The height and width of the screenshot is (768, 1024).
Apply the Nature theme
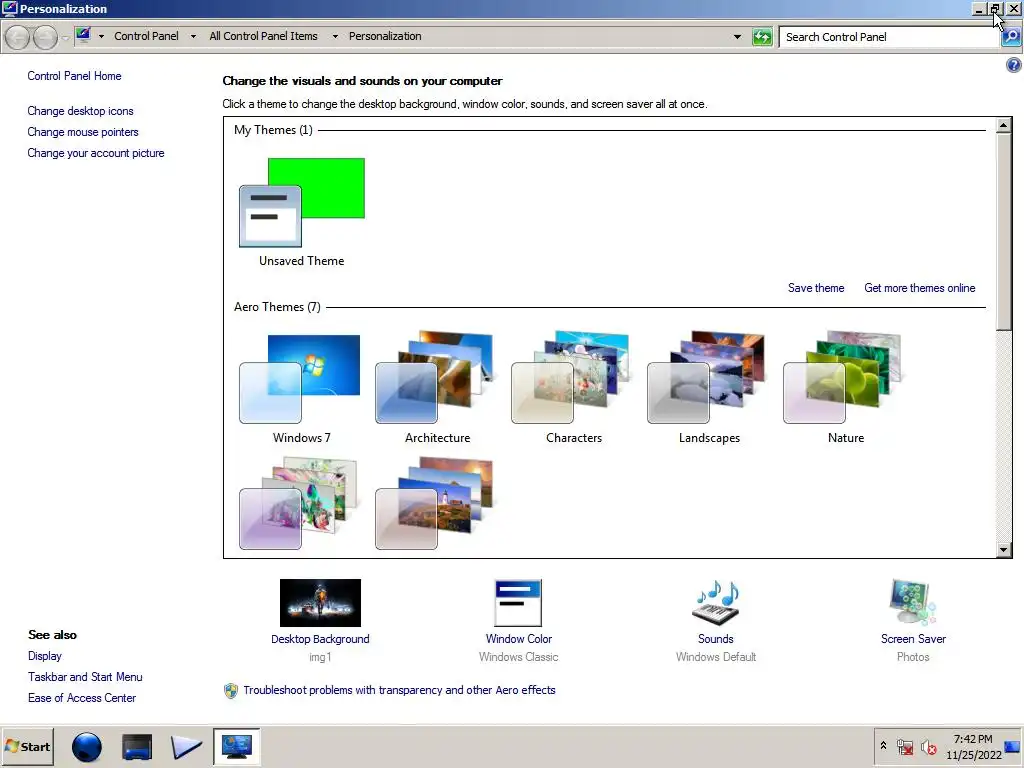(x=843, y=377)
